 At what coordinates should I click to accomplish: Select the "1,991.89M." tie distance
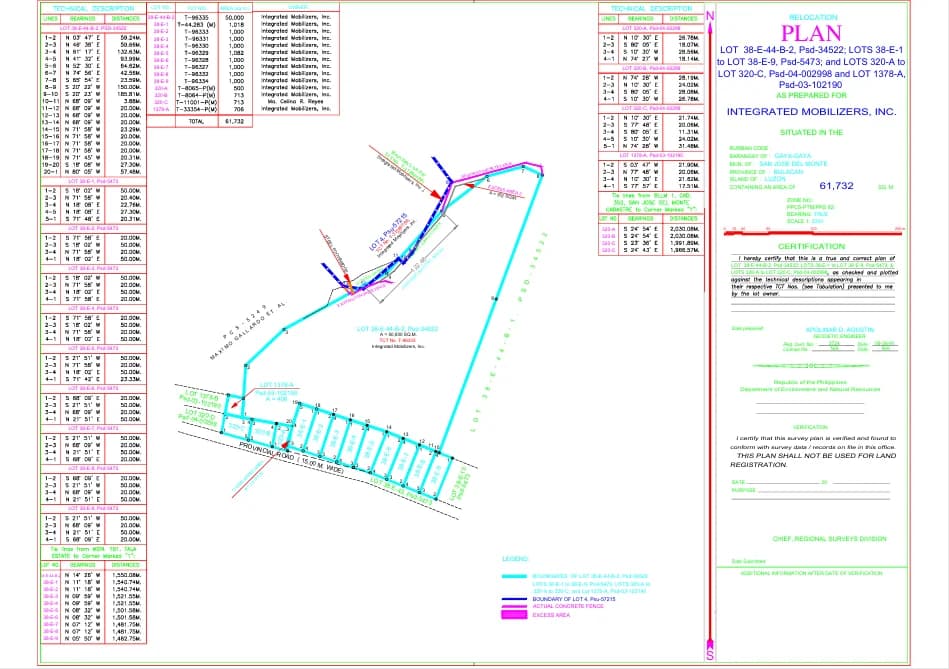pos(685,243)
